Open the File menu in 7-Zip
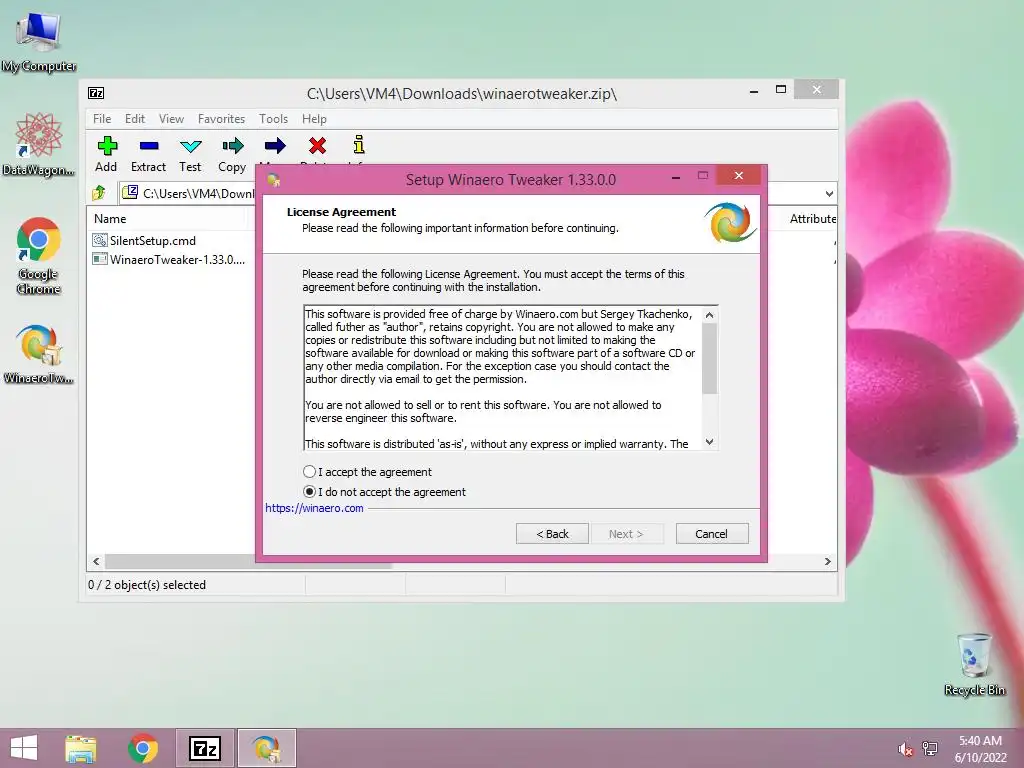The image size is (1024, 768). pyautogui.click(x=102, y=119)
